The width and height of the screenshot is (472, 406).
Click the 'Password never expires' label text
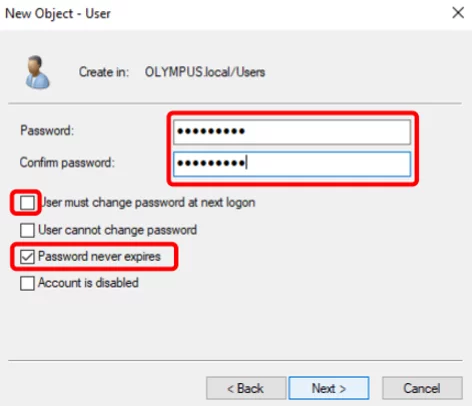click(x=99, y=256)
